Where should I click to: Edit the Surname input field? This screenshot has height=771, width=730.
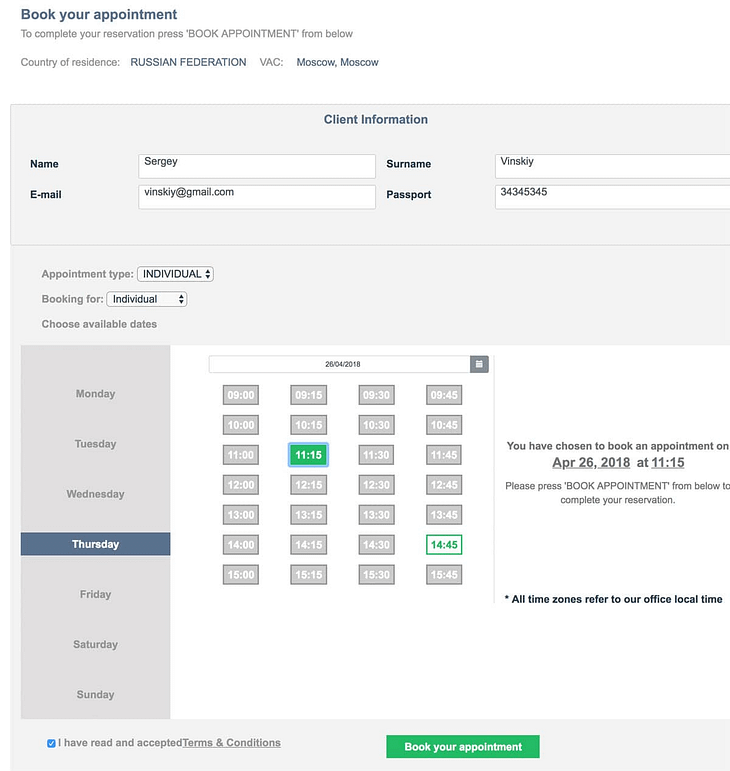612,166
